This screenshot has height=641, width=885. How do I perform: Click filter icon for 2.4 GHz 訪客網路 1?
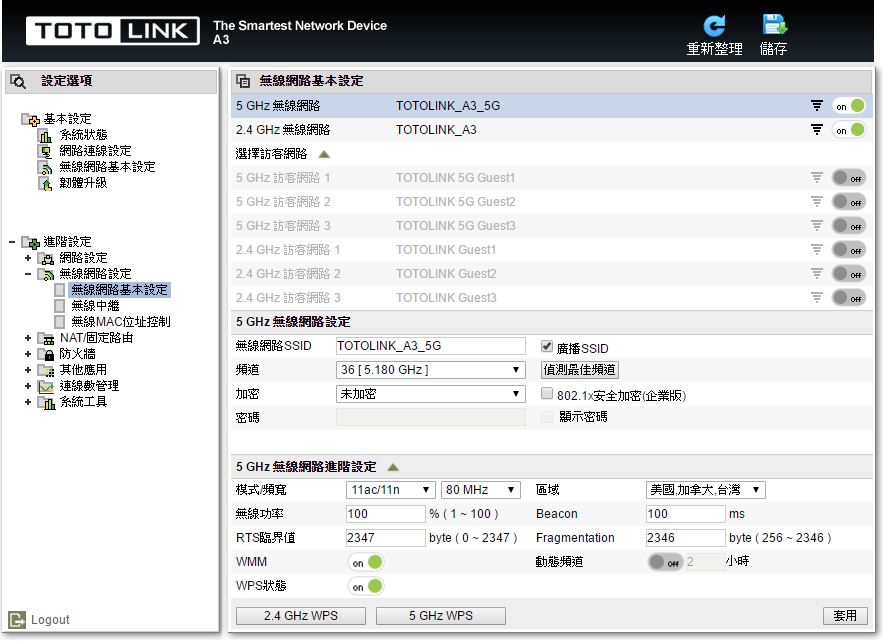tap(817, 249)
